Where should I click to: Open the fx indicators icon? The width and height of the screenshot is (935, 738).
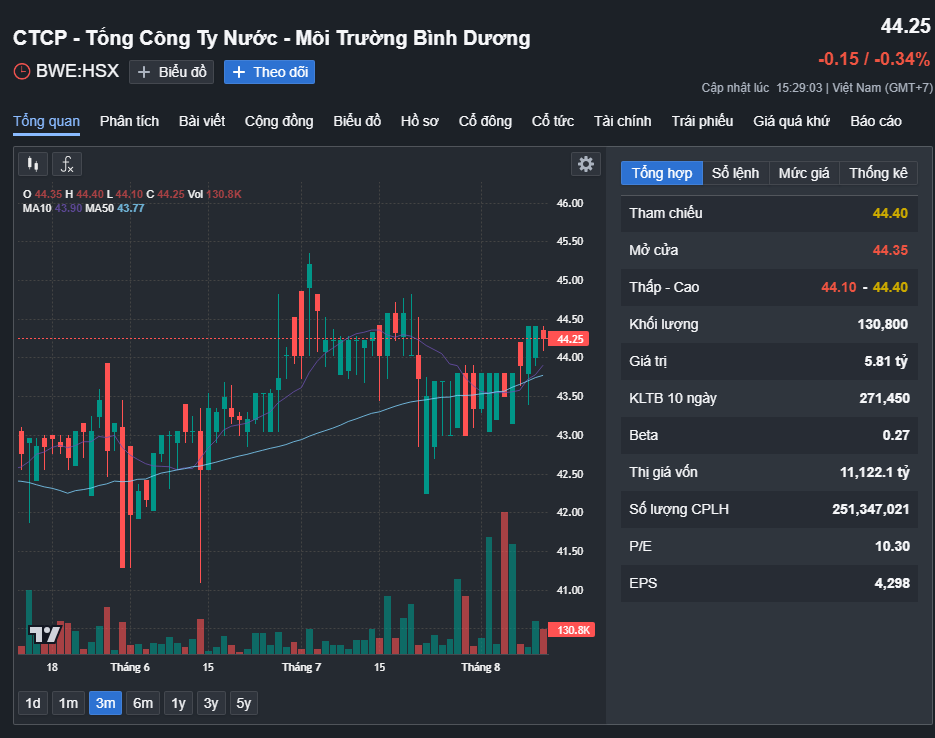pyautogui.click(x=67, y=164)
